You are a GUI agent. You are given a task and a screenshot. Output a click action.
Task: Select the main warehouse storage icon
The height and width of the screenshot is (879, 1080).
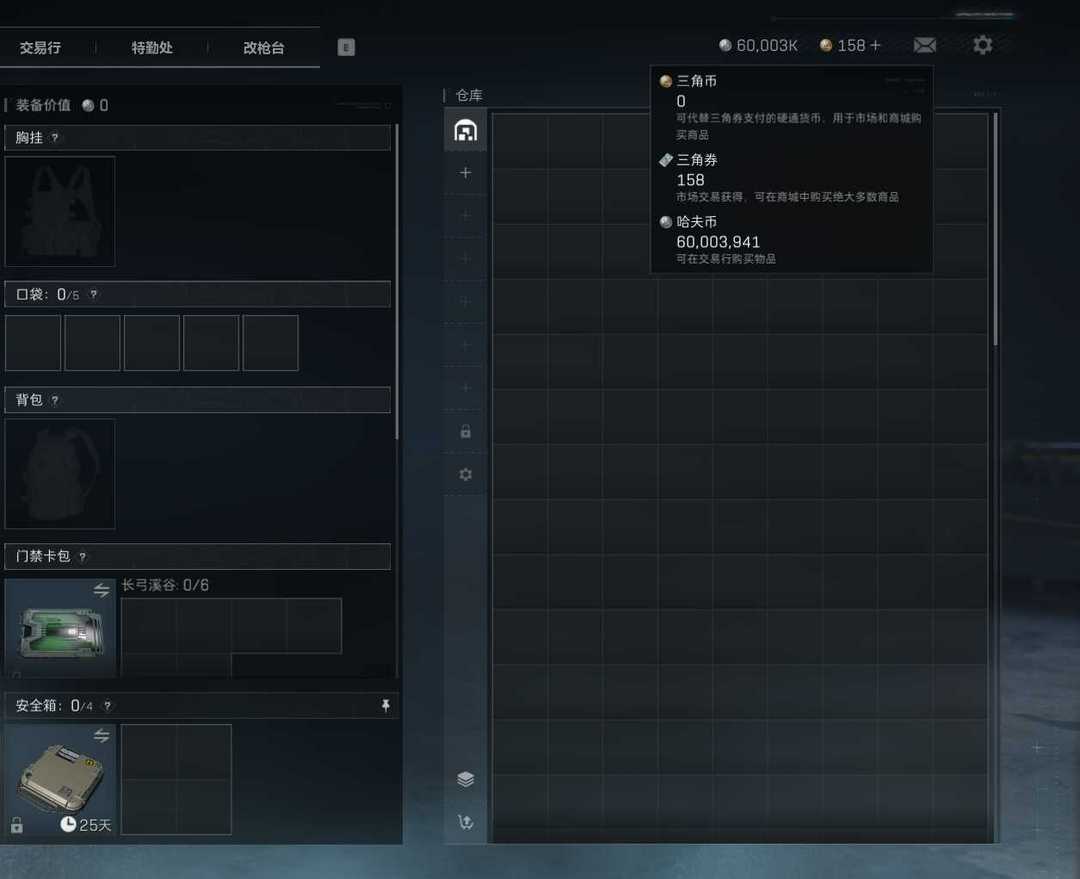[x=466, y=130]
